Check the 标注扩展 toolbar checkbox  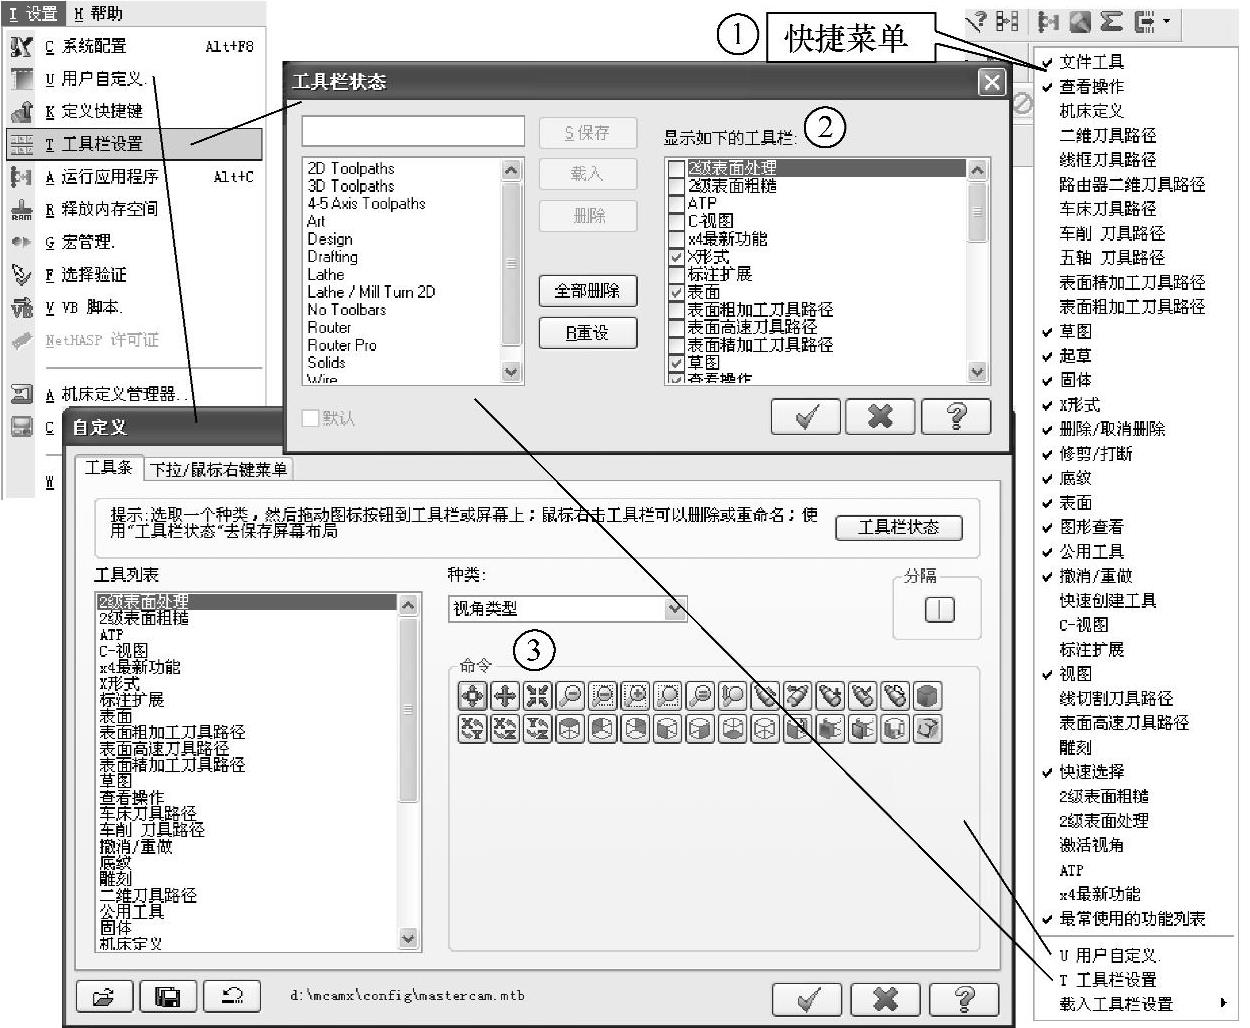(x=677, y=274)
